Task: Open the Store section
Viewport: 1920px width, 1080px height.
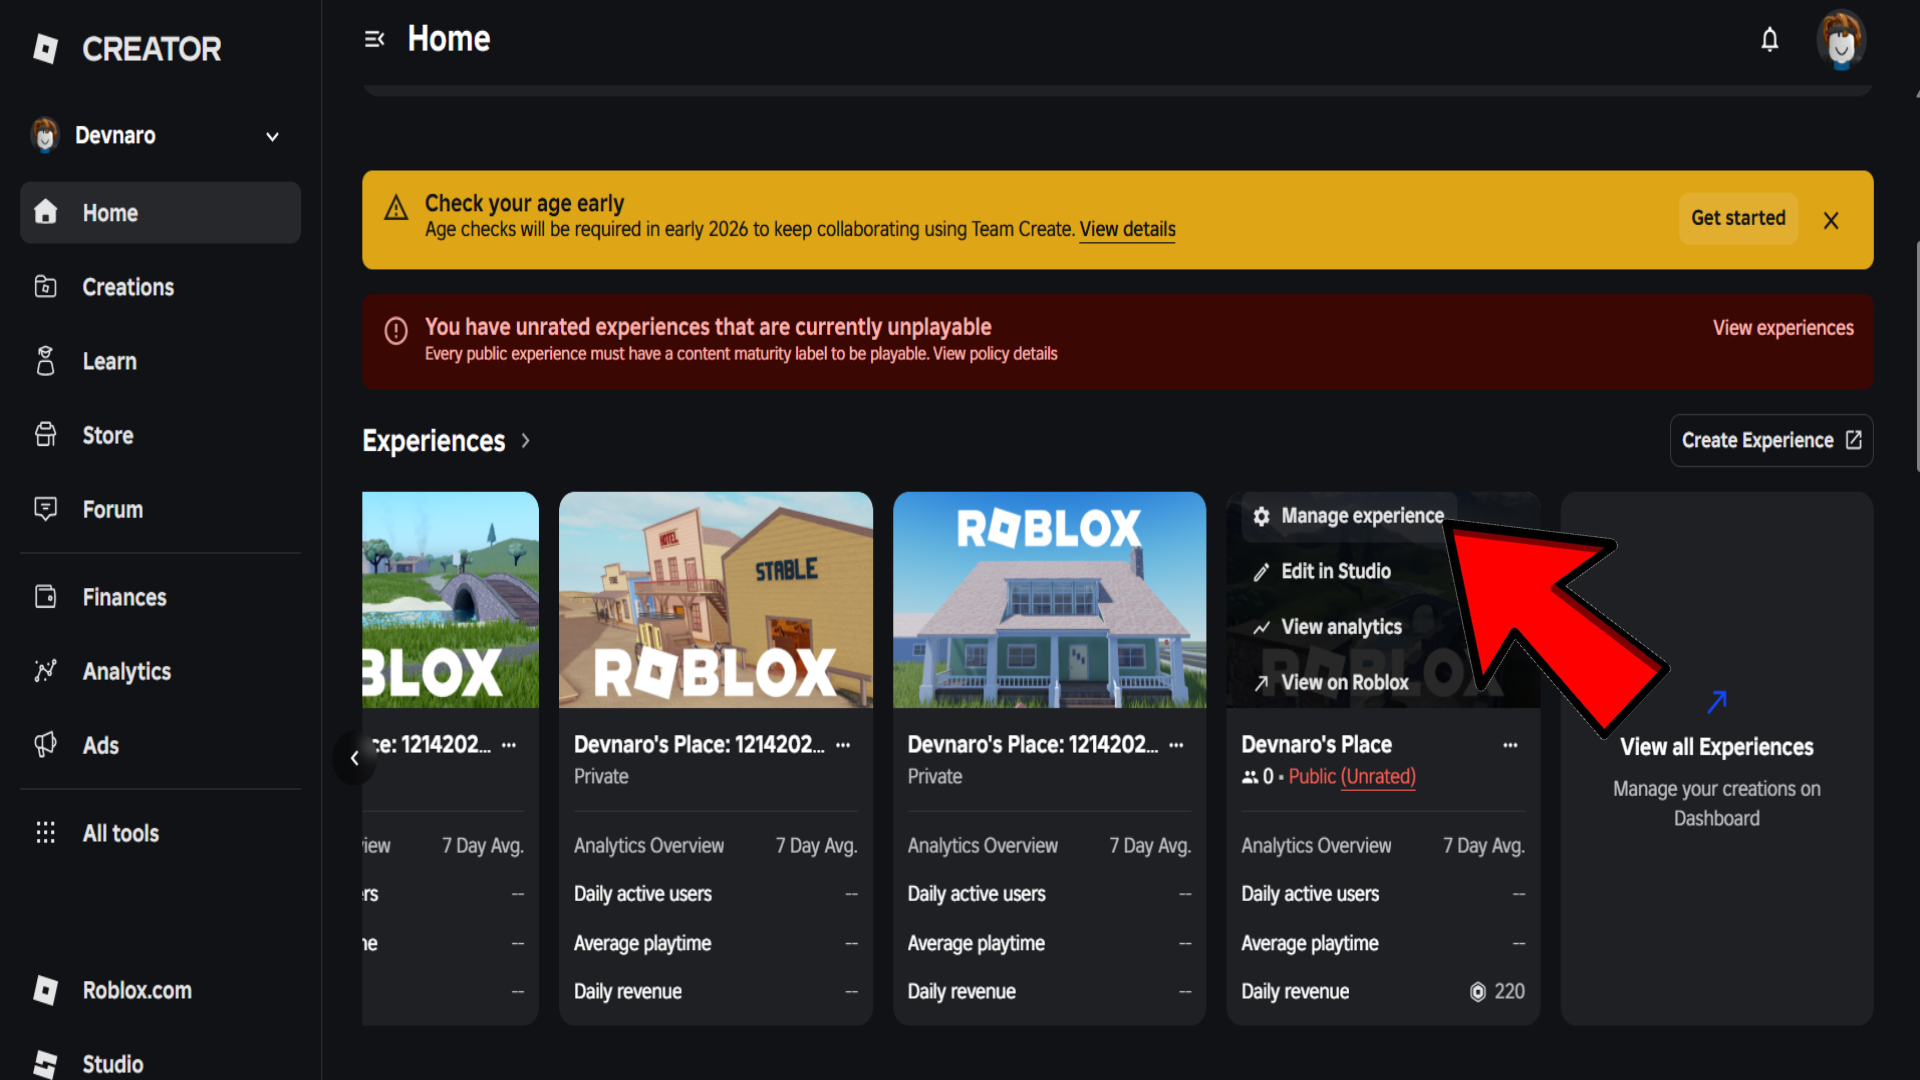Action: [x=107, y=435]
